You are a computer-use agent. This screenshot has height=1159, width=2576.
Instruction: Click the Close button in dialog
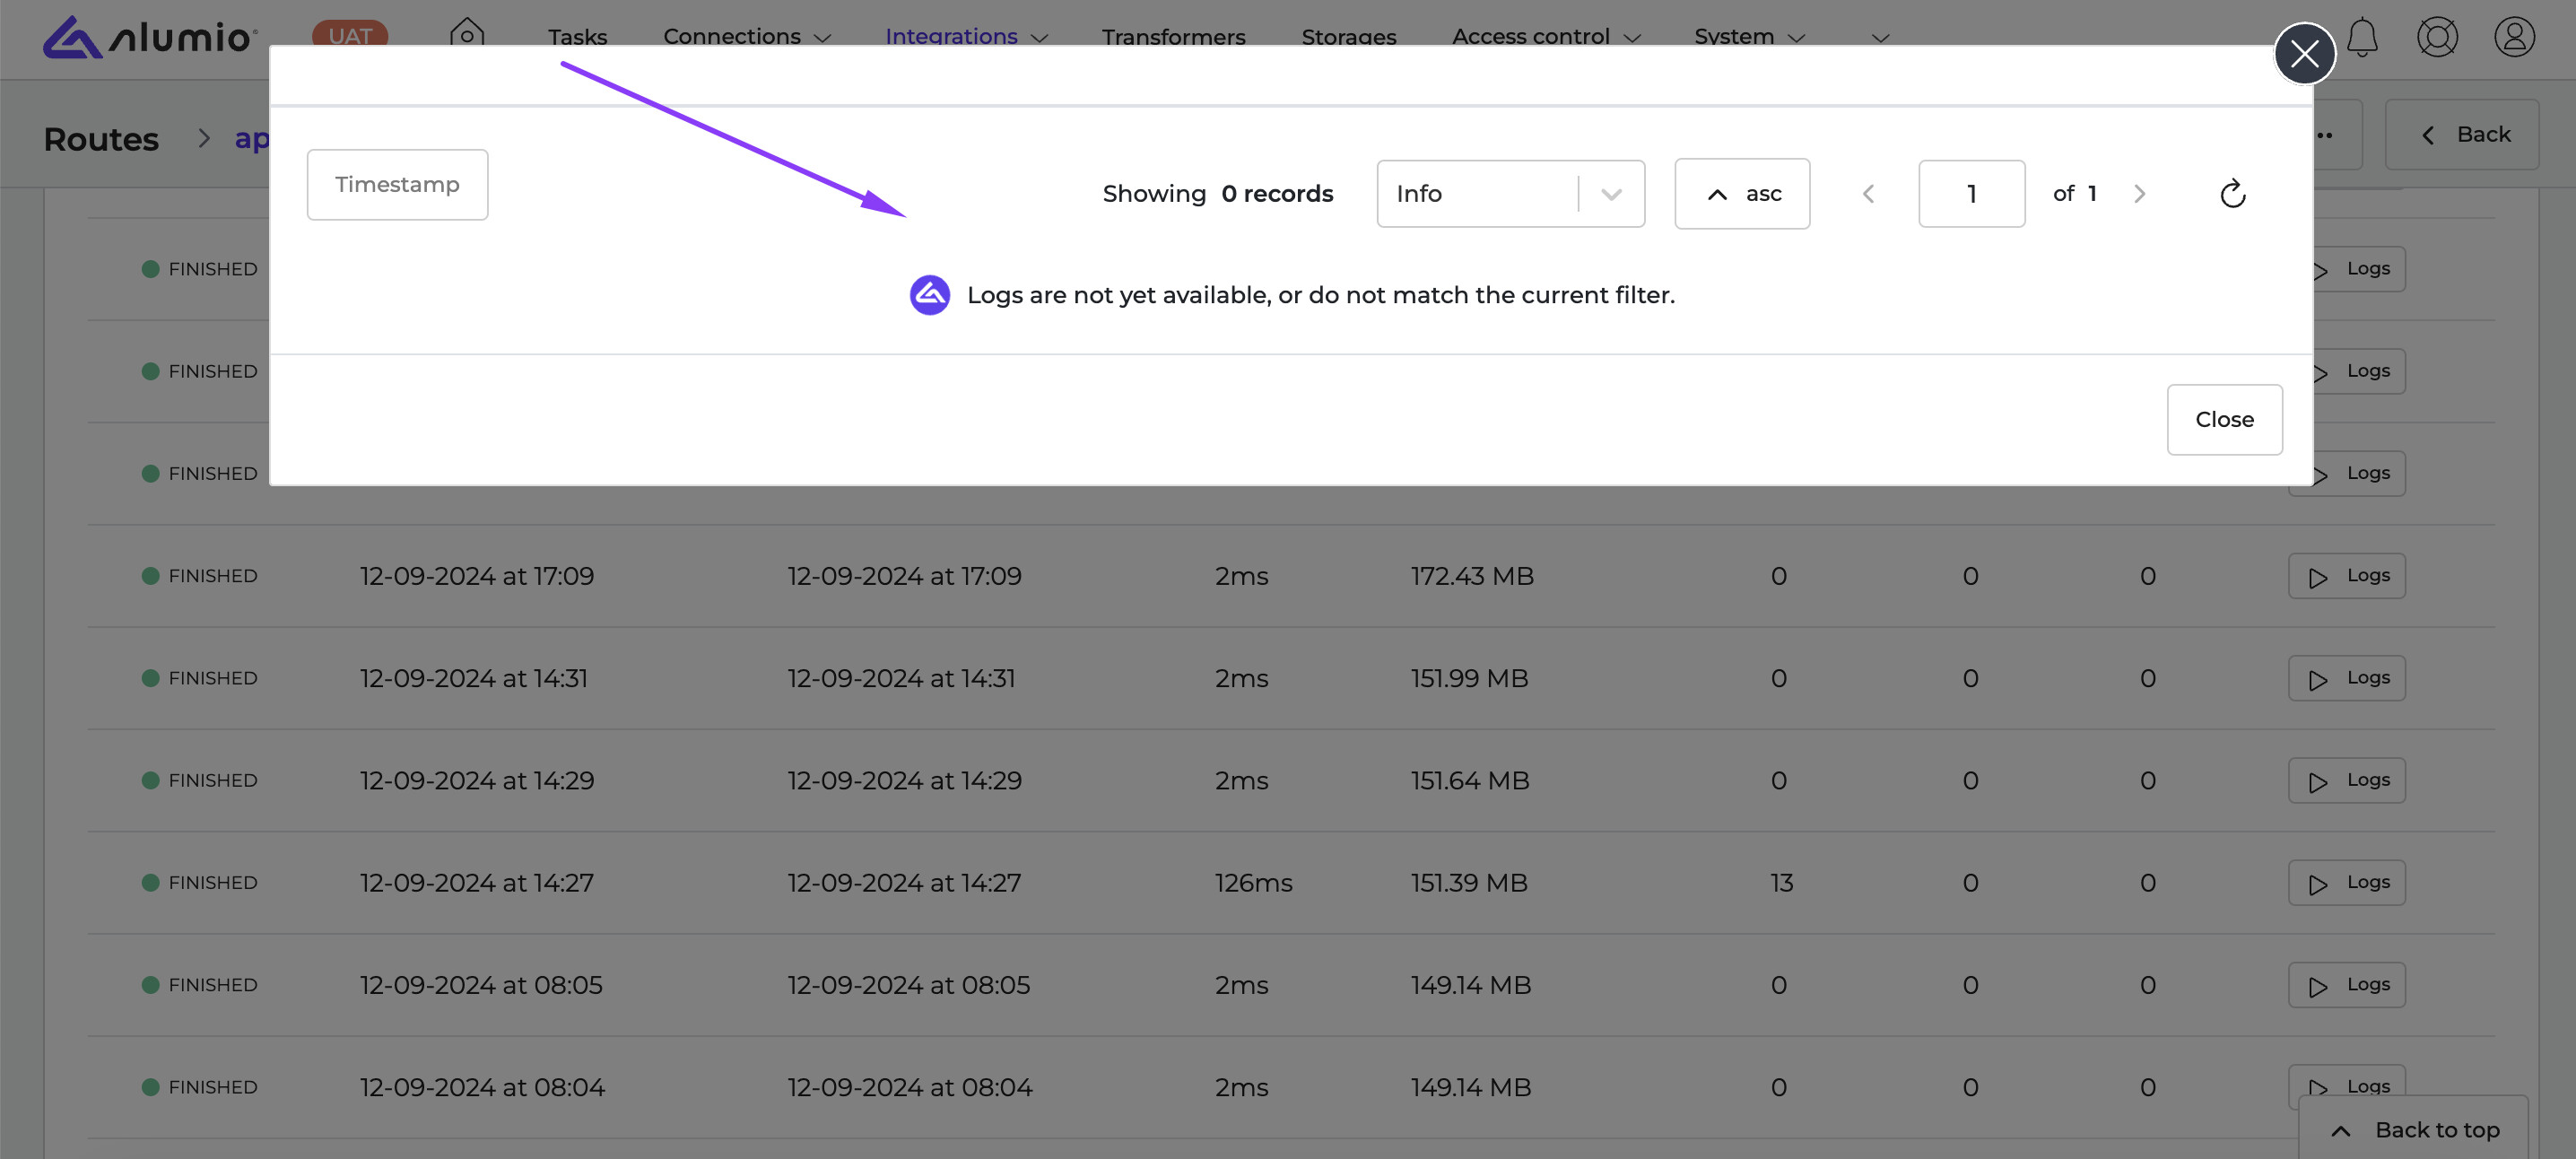(x=2224, y=420)
